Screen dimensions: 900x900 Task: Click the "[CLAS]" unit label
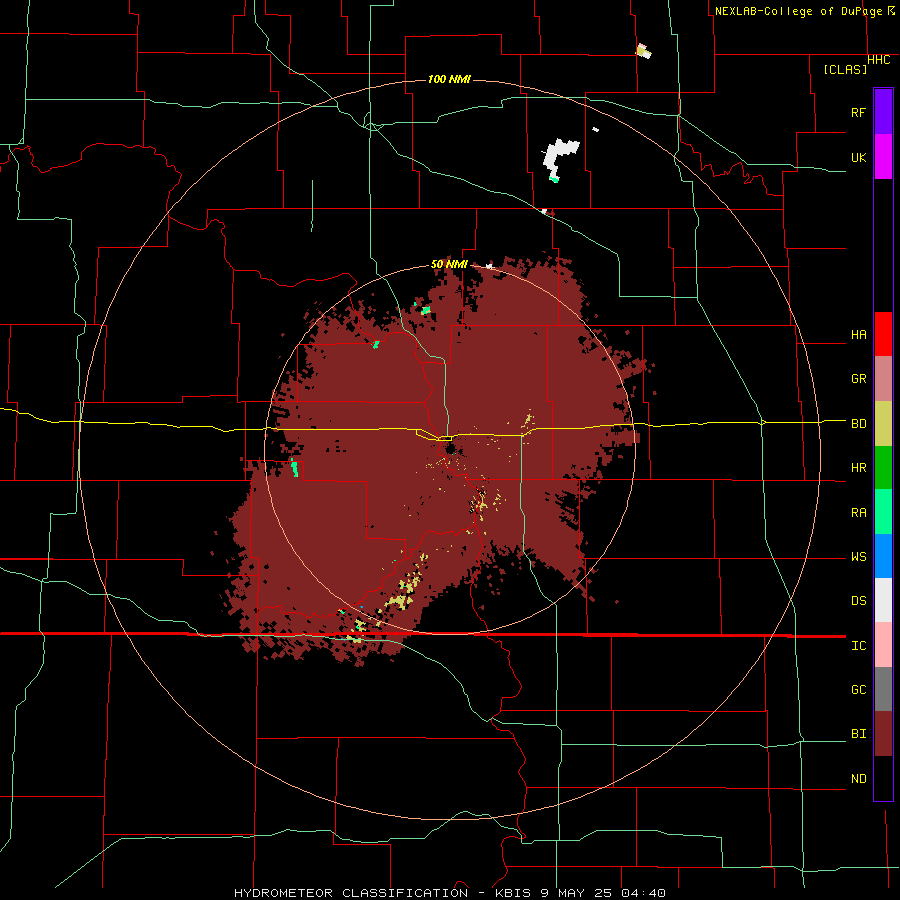845,69
